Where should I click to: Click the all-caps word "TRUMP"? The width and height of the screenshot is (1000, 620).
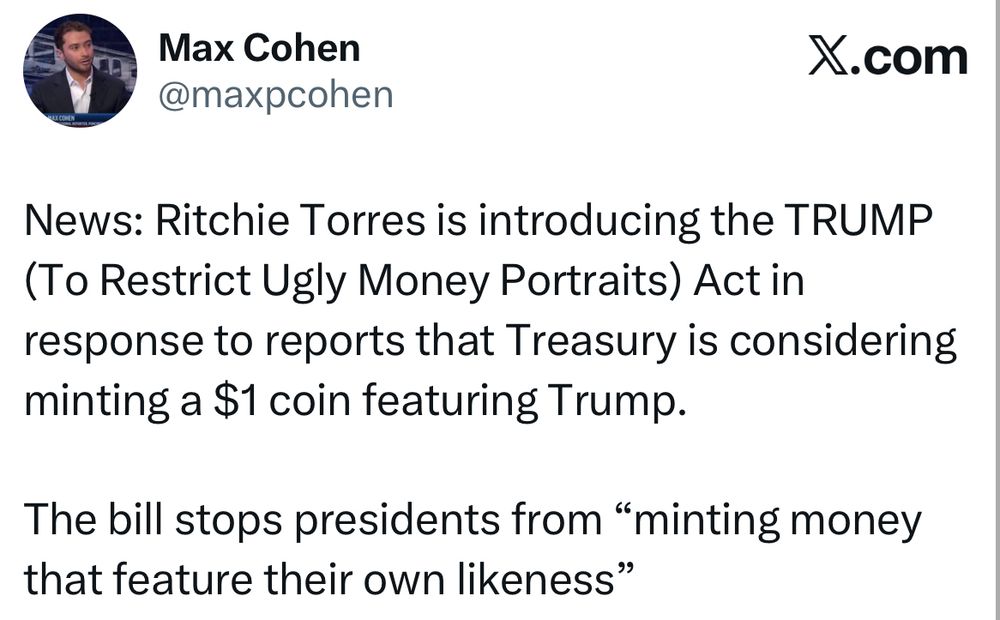coord(858,220)
